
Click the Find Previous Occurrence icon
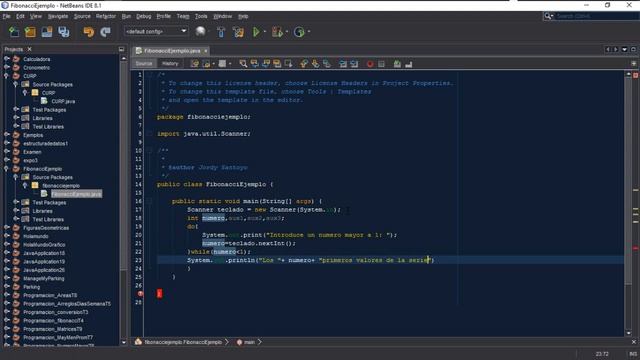(255, 64)
